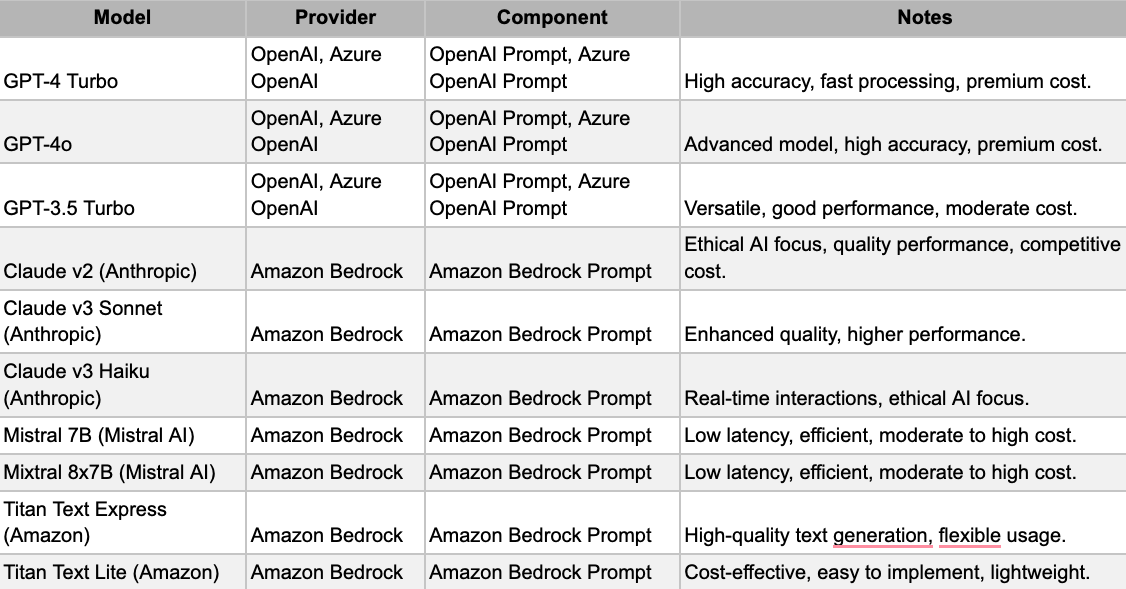
Task: Select the "Versatile, good performance" note cell
Action: (x=880, y=208)
